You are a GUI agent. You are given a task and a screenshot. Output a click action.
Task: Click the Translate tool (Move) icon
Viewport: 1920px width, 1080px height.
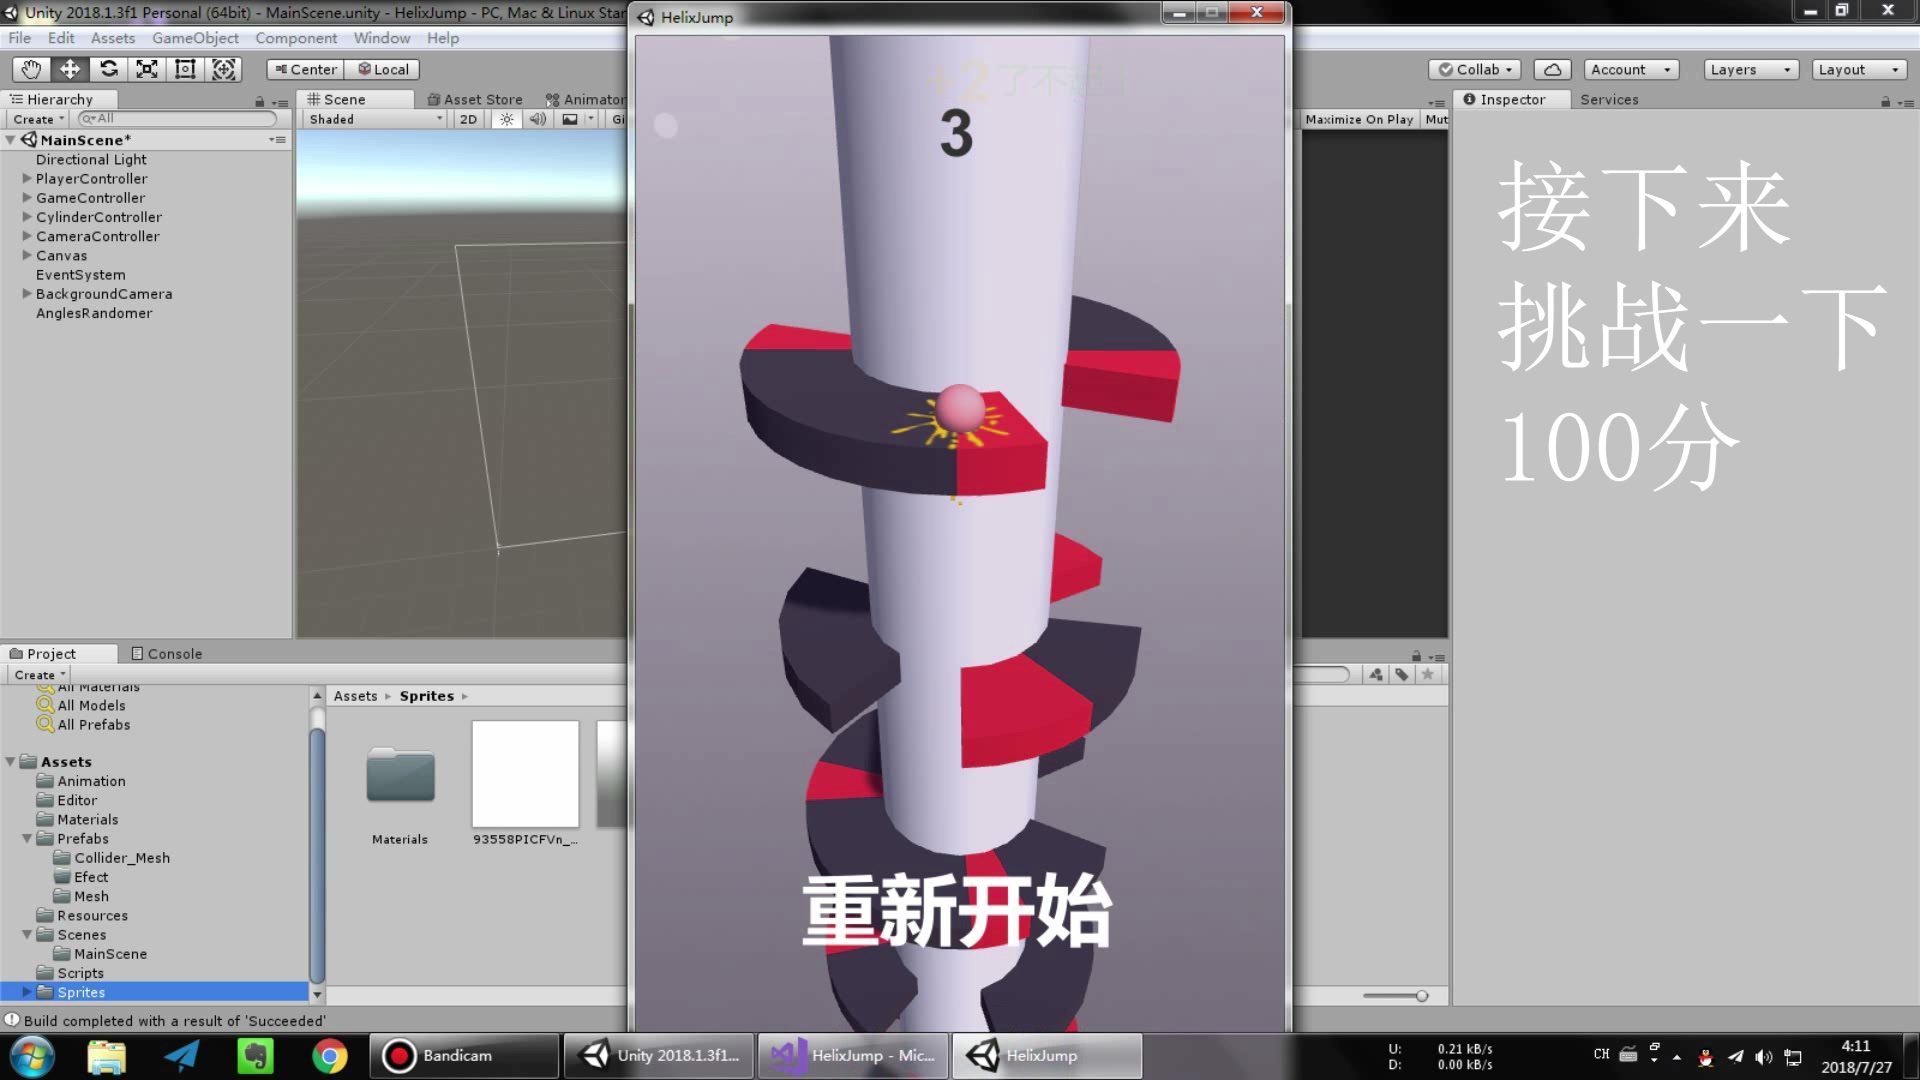[x=70, y=69]
